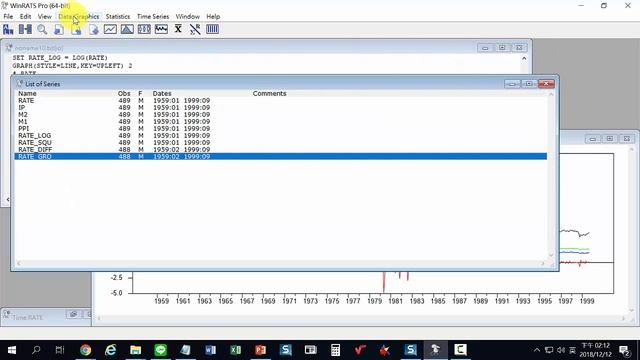Click the wavy time series toolbar icon
640x360 pixels.
161,29
